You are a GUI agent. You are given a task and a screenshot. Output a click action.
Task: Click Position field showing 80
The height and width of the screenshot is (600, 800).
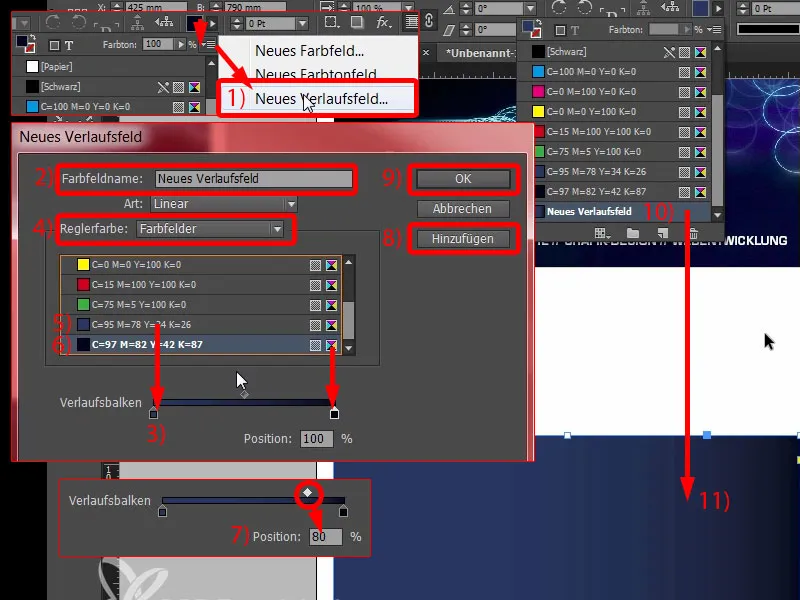coord(326,536)
